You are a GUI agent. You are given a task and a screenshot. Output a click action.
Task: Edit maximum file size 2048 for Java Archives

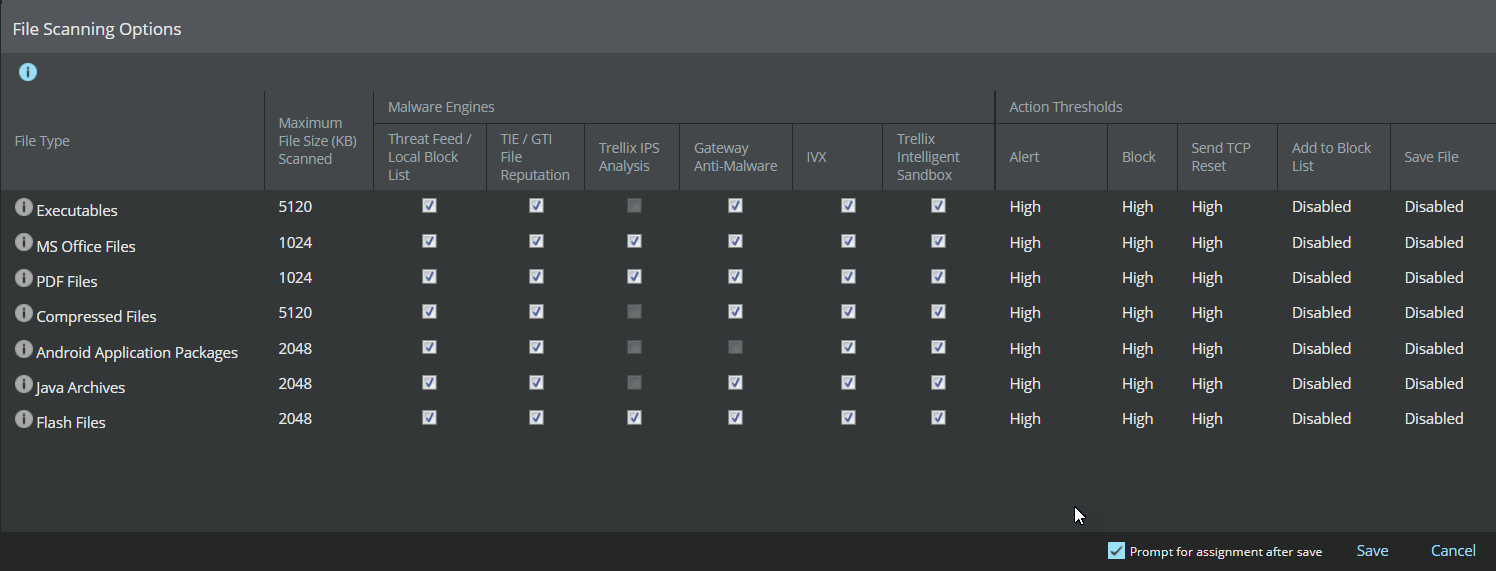click(295, 383)
